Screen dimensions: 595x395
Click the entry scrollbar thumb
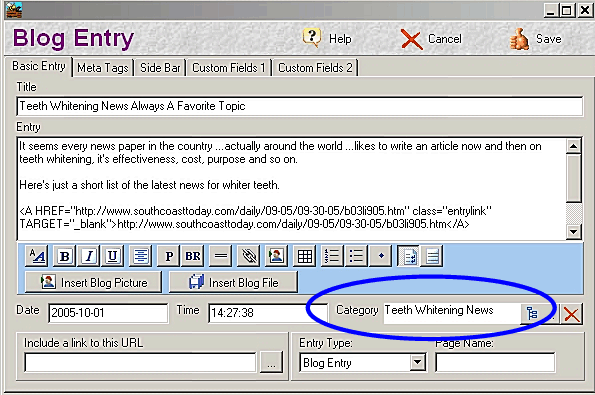tap(574, 178)
